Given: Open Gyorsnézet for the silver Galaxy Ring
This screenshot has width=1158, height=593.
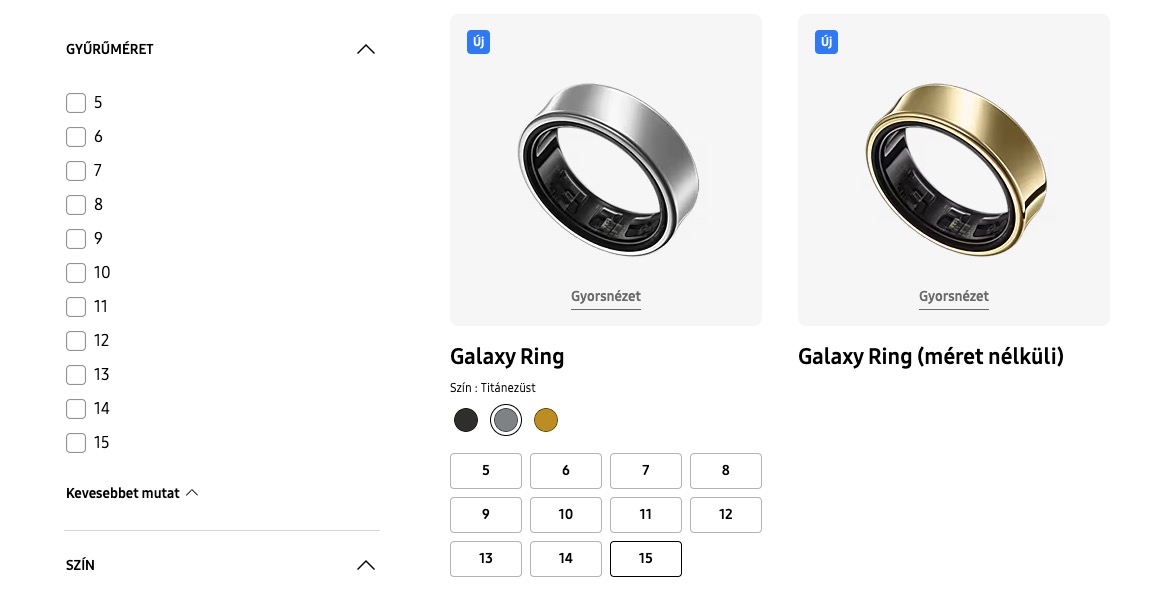Looking at the screenshot, I should 606,296.
